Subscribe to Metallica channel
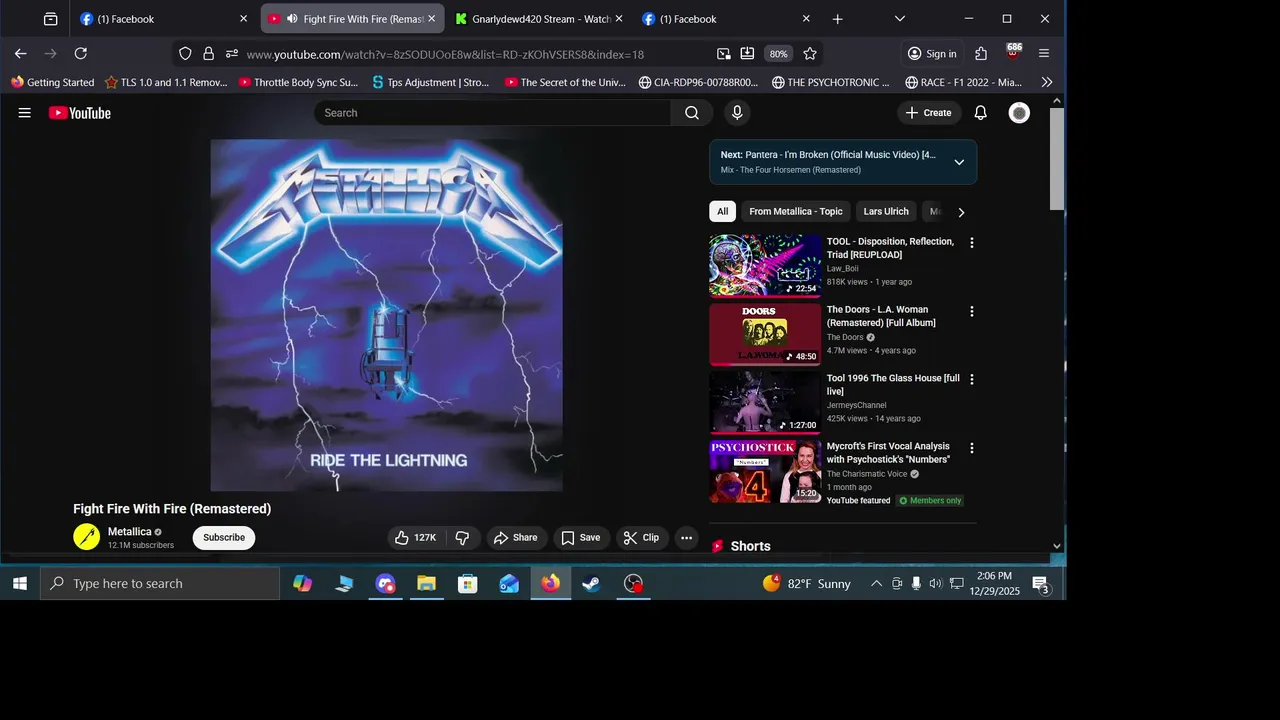Viewport: 1280px width, 720px height. (224, 538)
